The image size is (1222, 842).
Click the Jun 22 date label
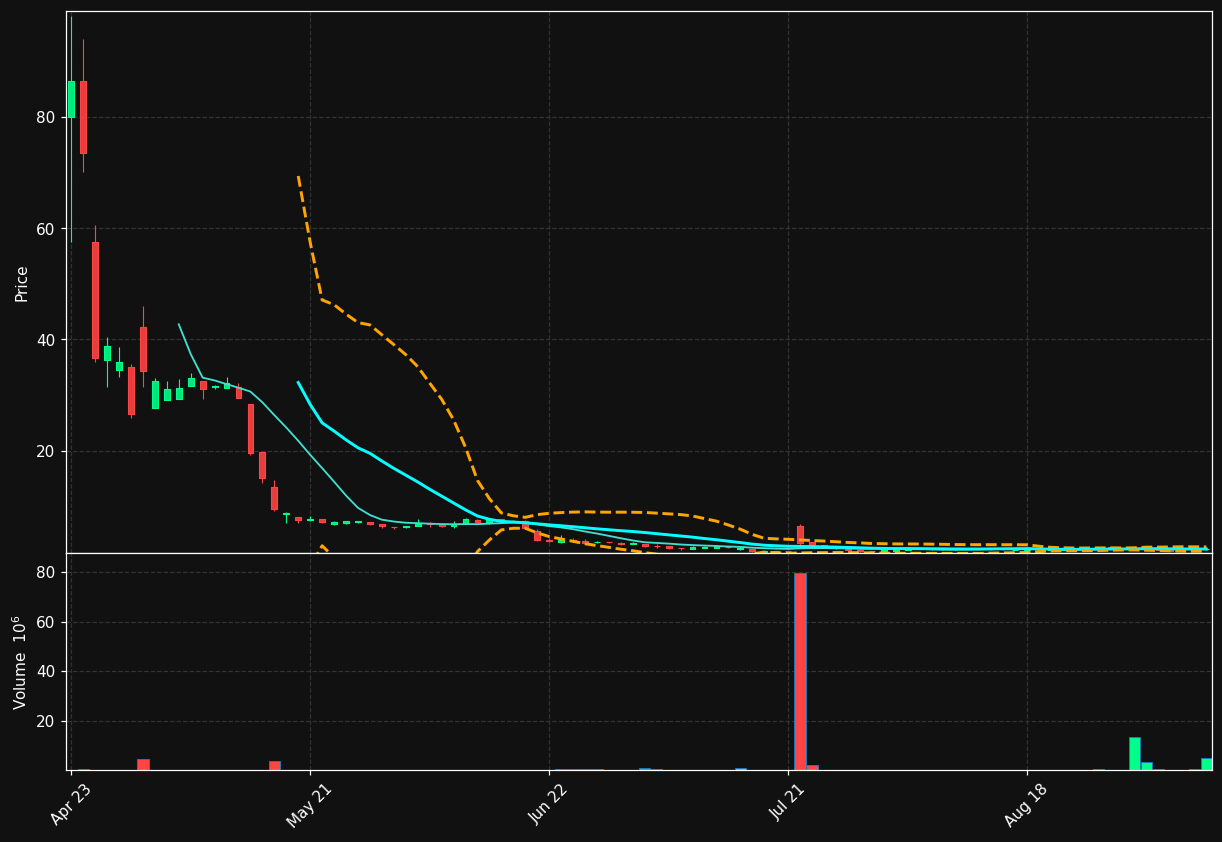[x=550, y=804]
